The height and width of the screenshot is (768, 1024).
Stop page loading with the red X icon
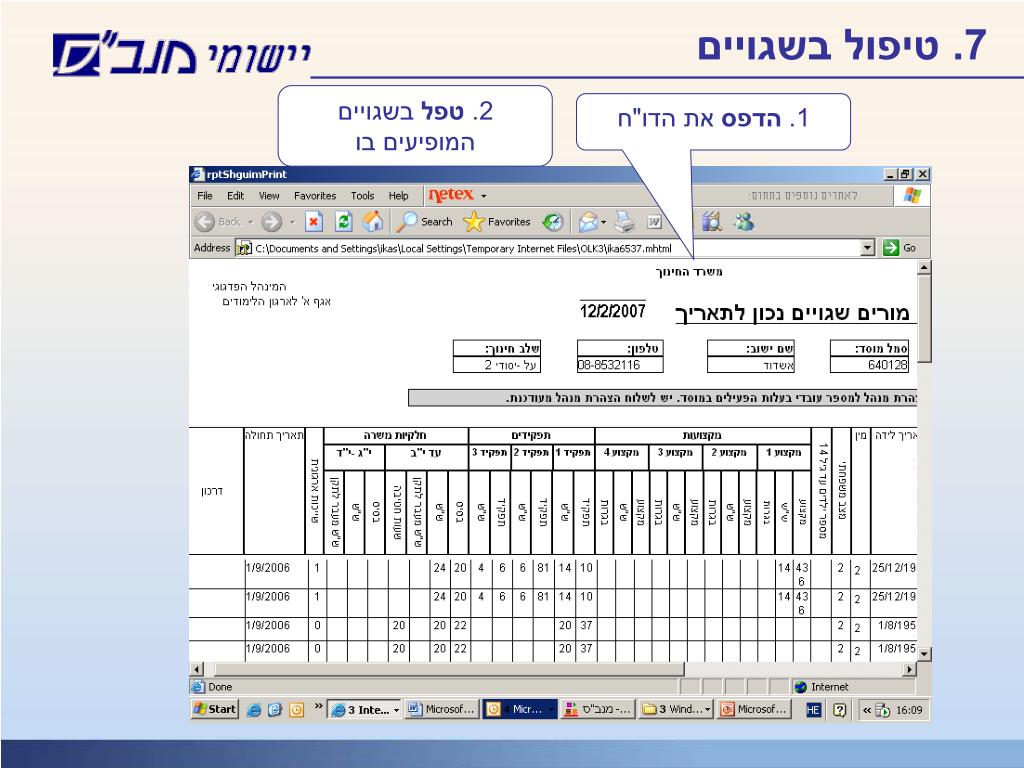click(x=314, y=222)
